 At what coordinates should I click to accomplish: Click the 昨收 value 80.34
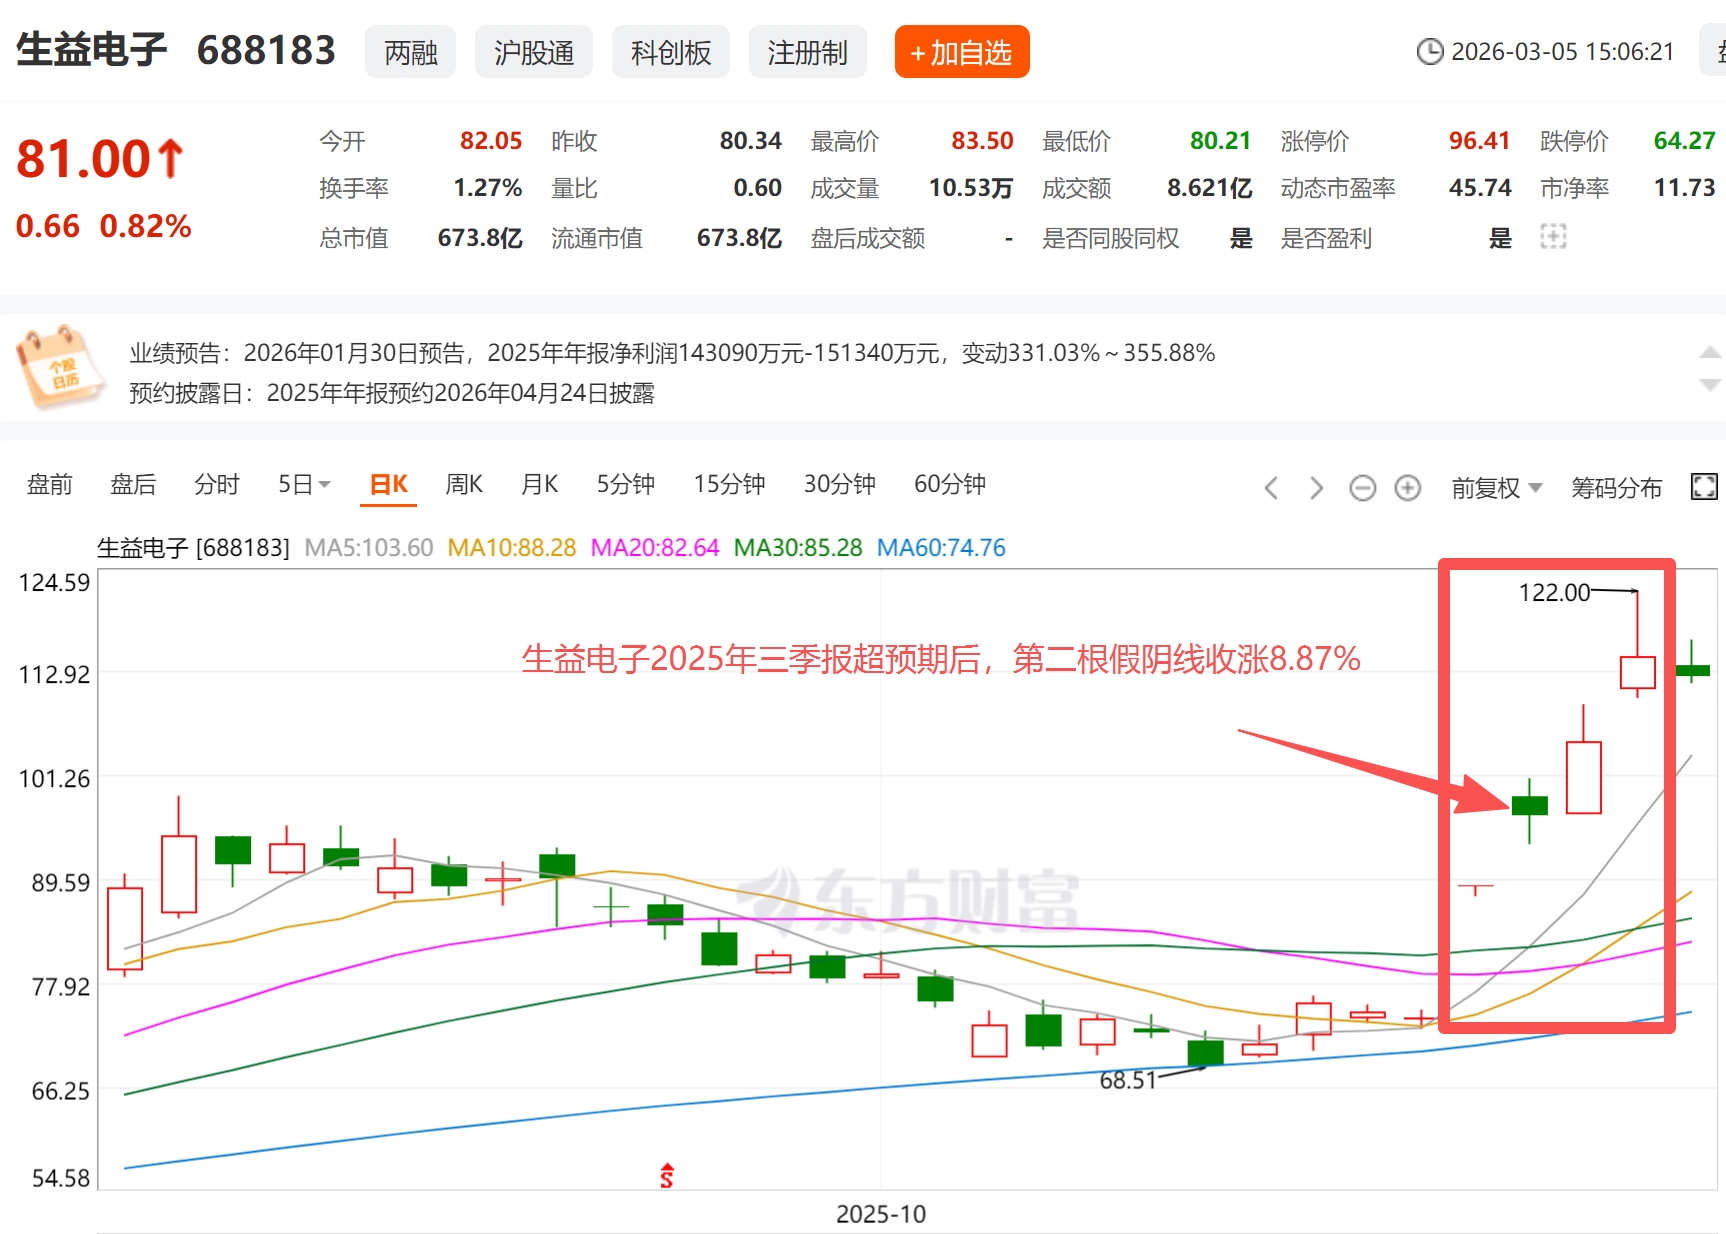point(751,141)
